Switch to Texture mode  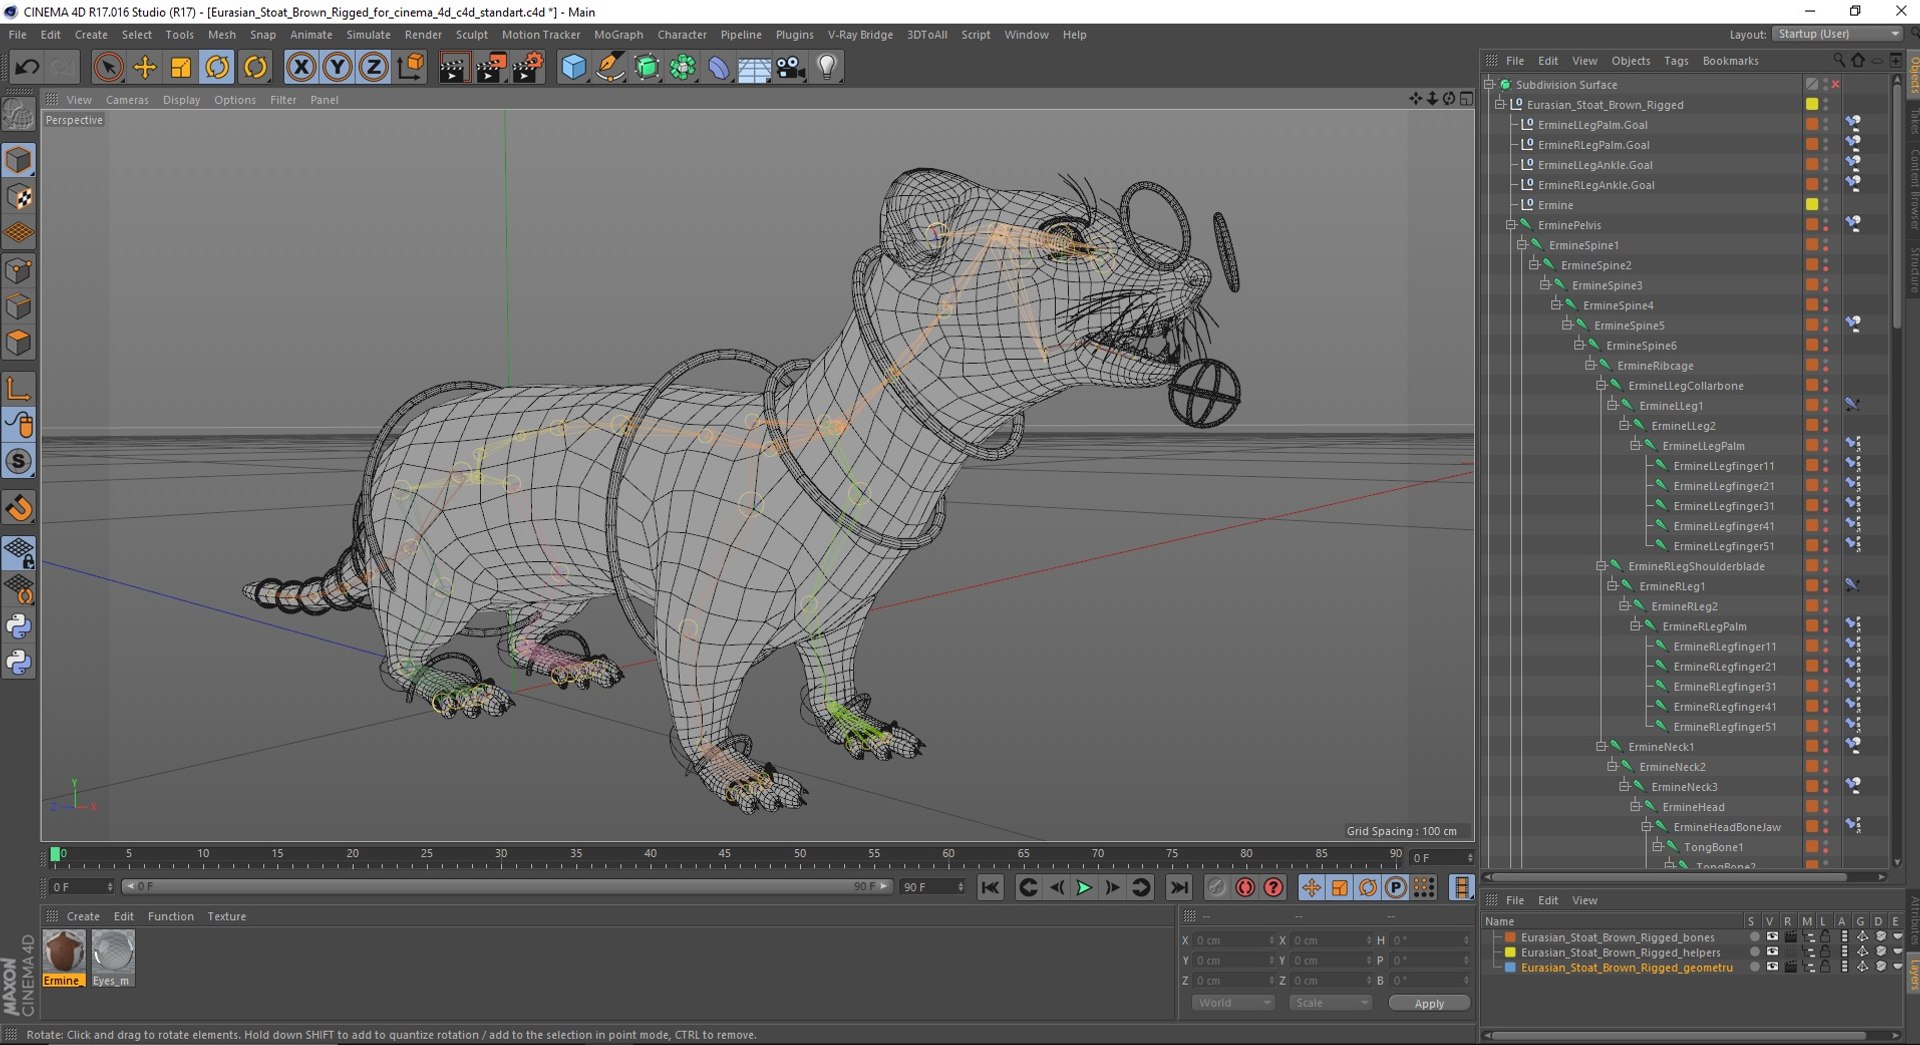pos(19,197)
